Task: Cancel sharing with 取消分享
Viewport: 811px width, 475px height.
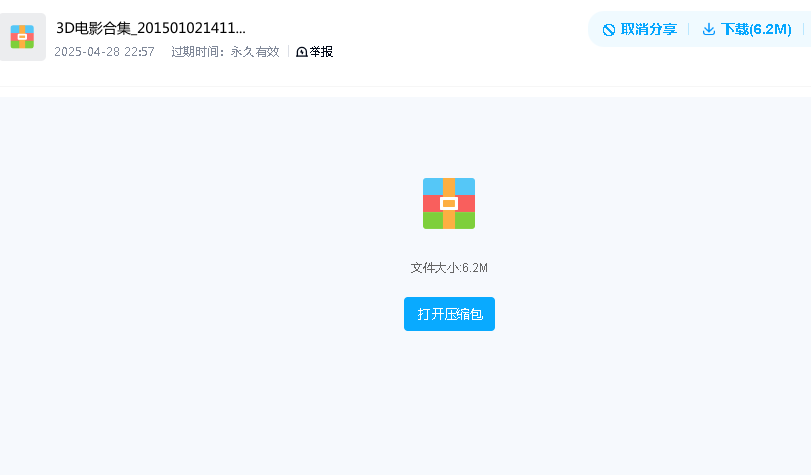Action: (640, 29)
